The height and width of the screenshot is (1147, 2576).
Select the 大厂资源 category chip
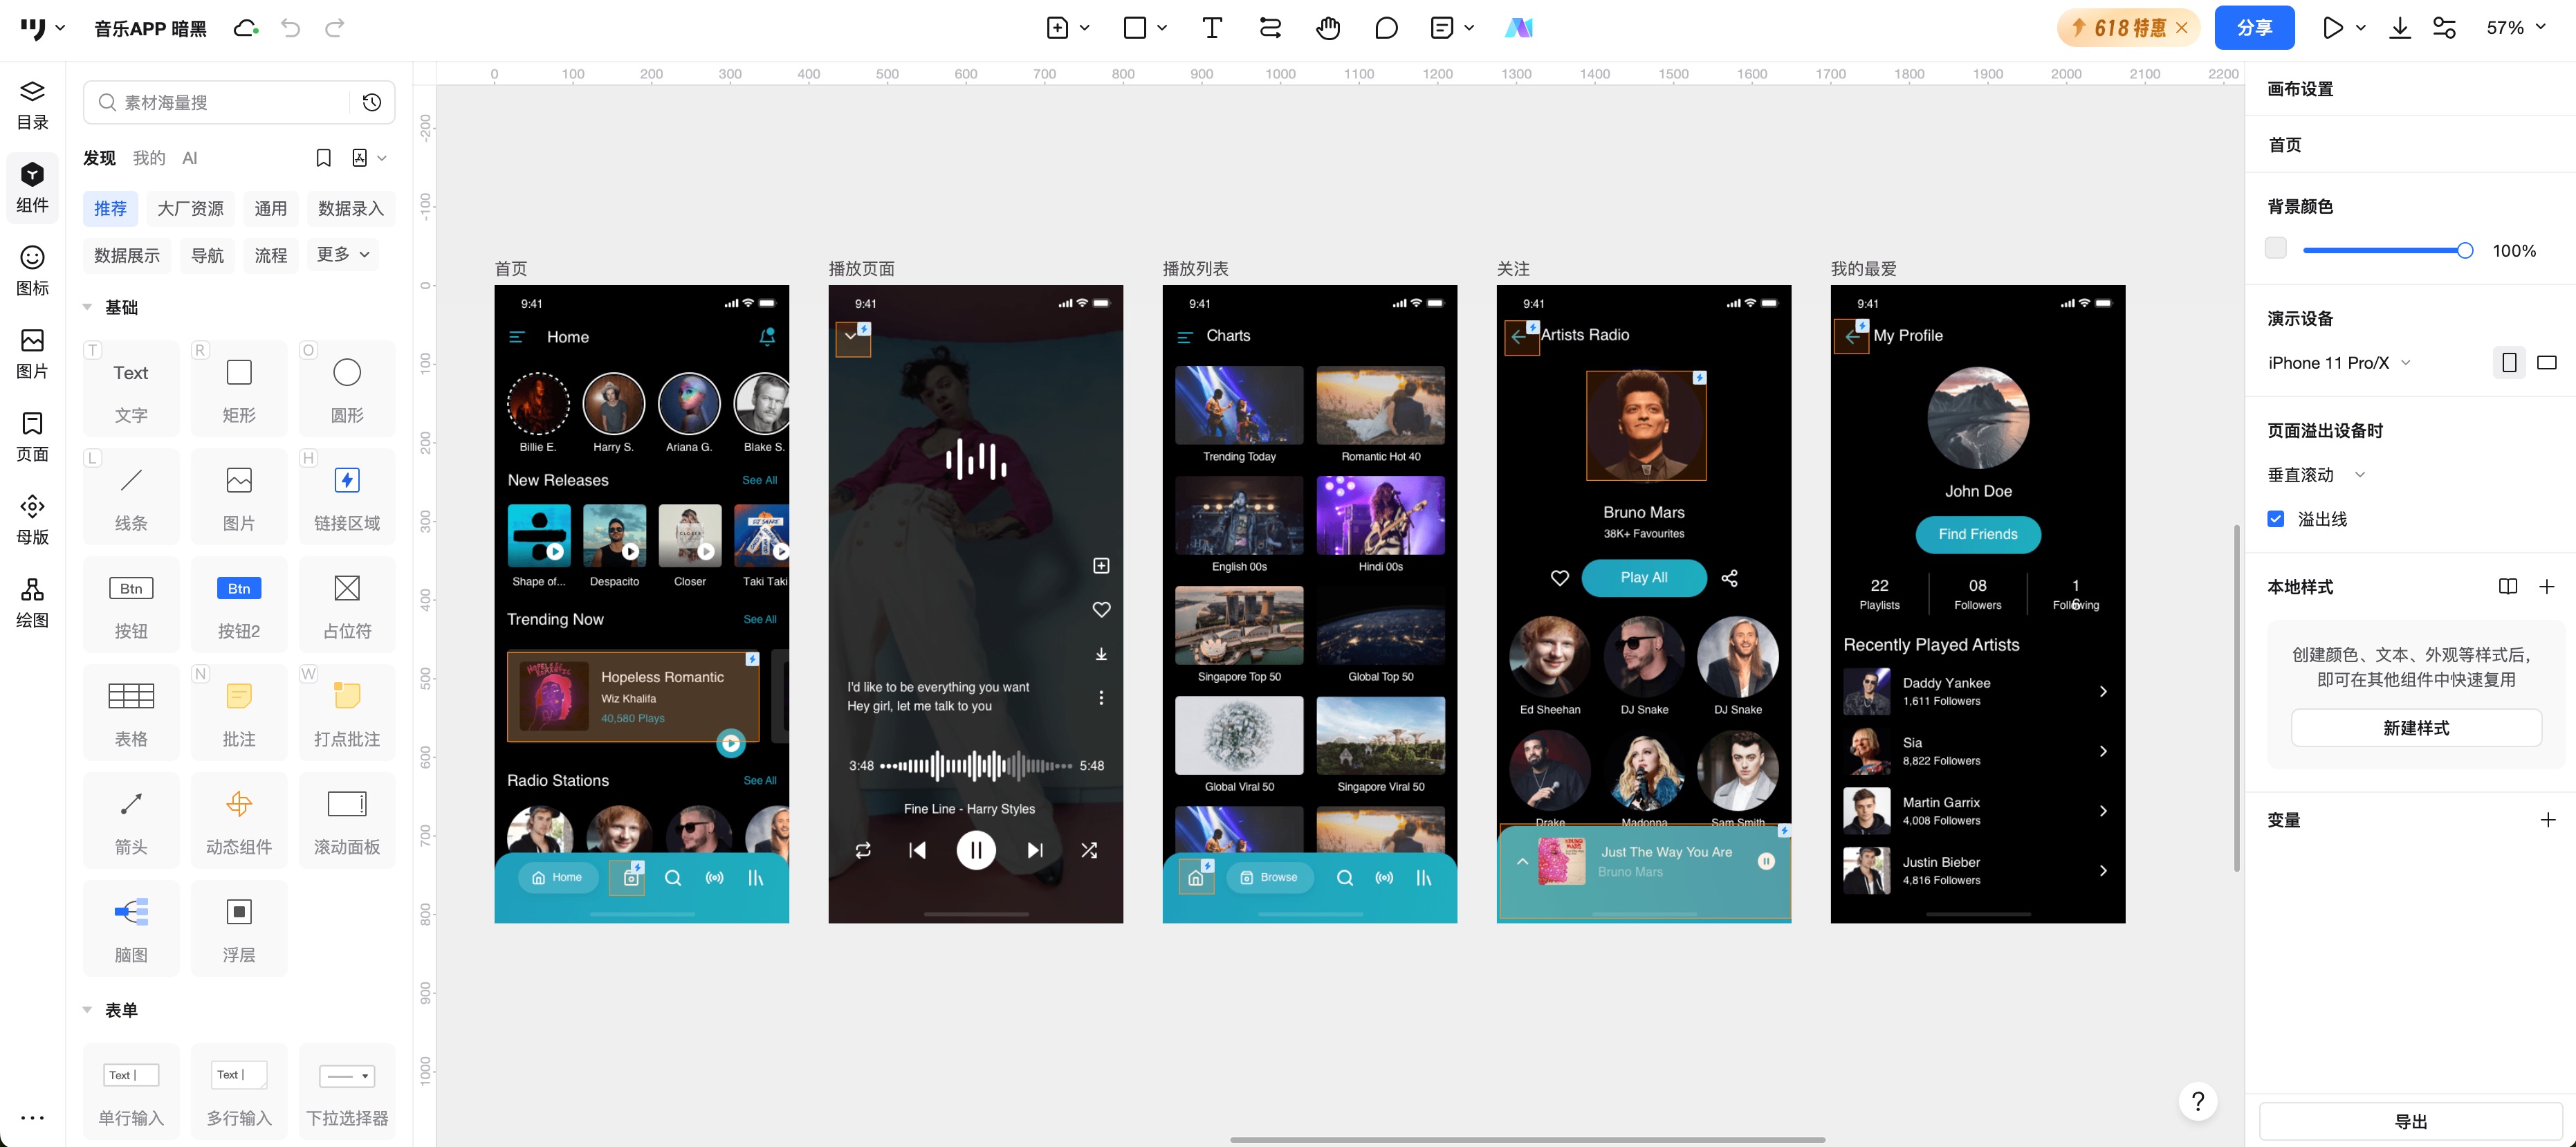[190, 208]
